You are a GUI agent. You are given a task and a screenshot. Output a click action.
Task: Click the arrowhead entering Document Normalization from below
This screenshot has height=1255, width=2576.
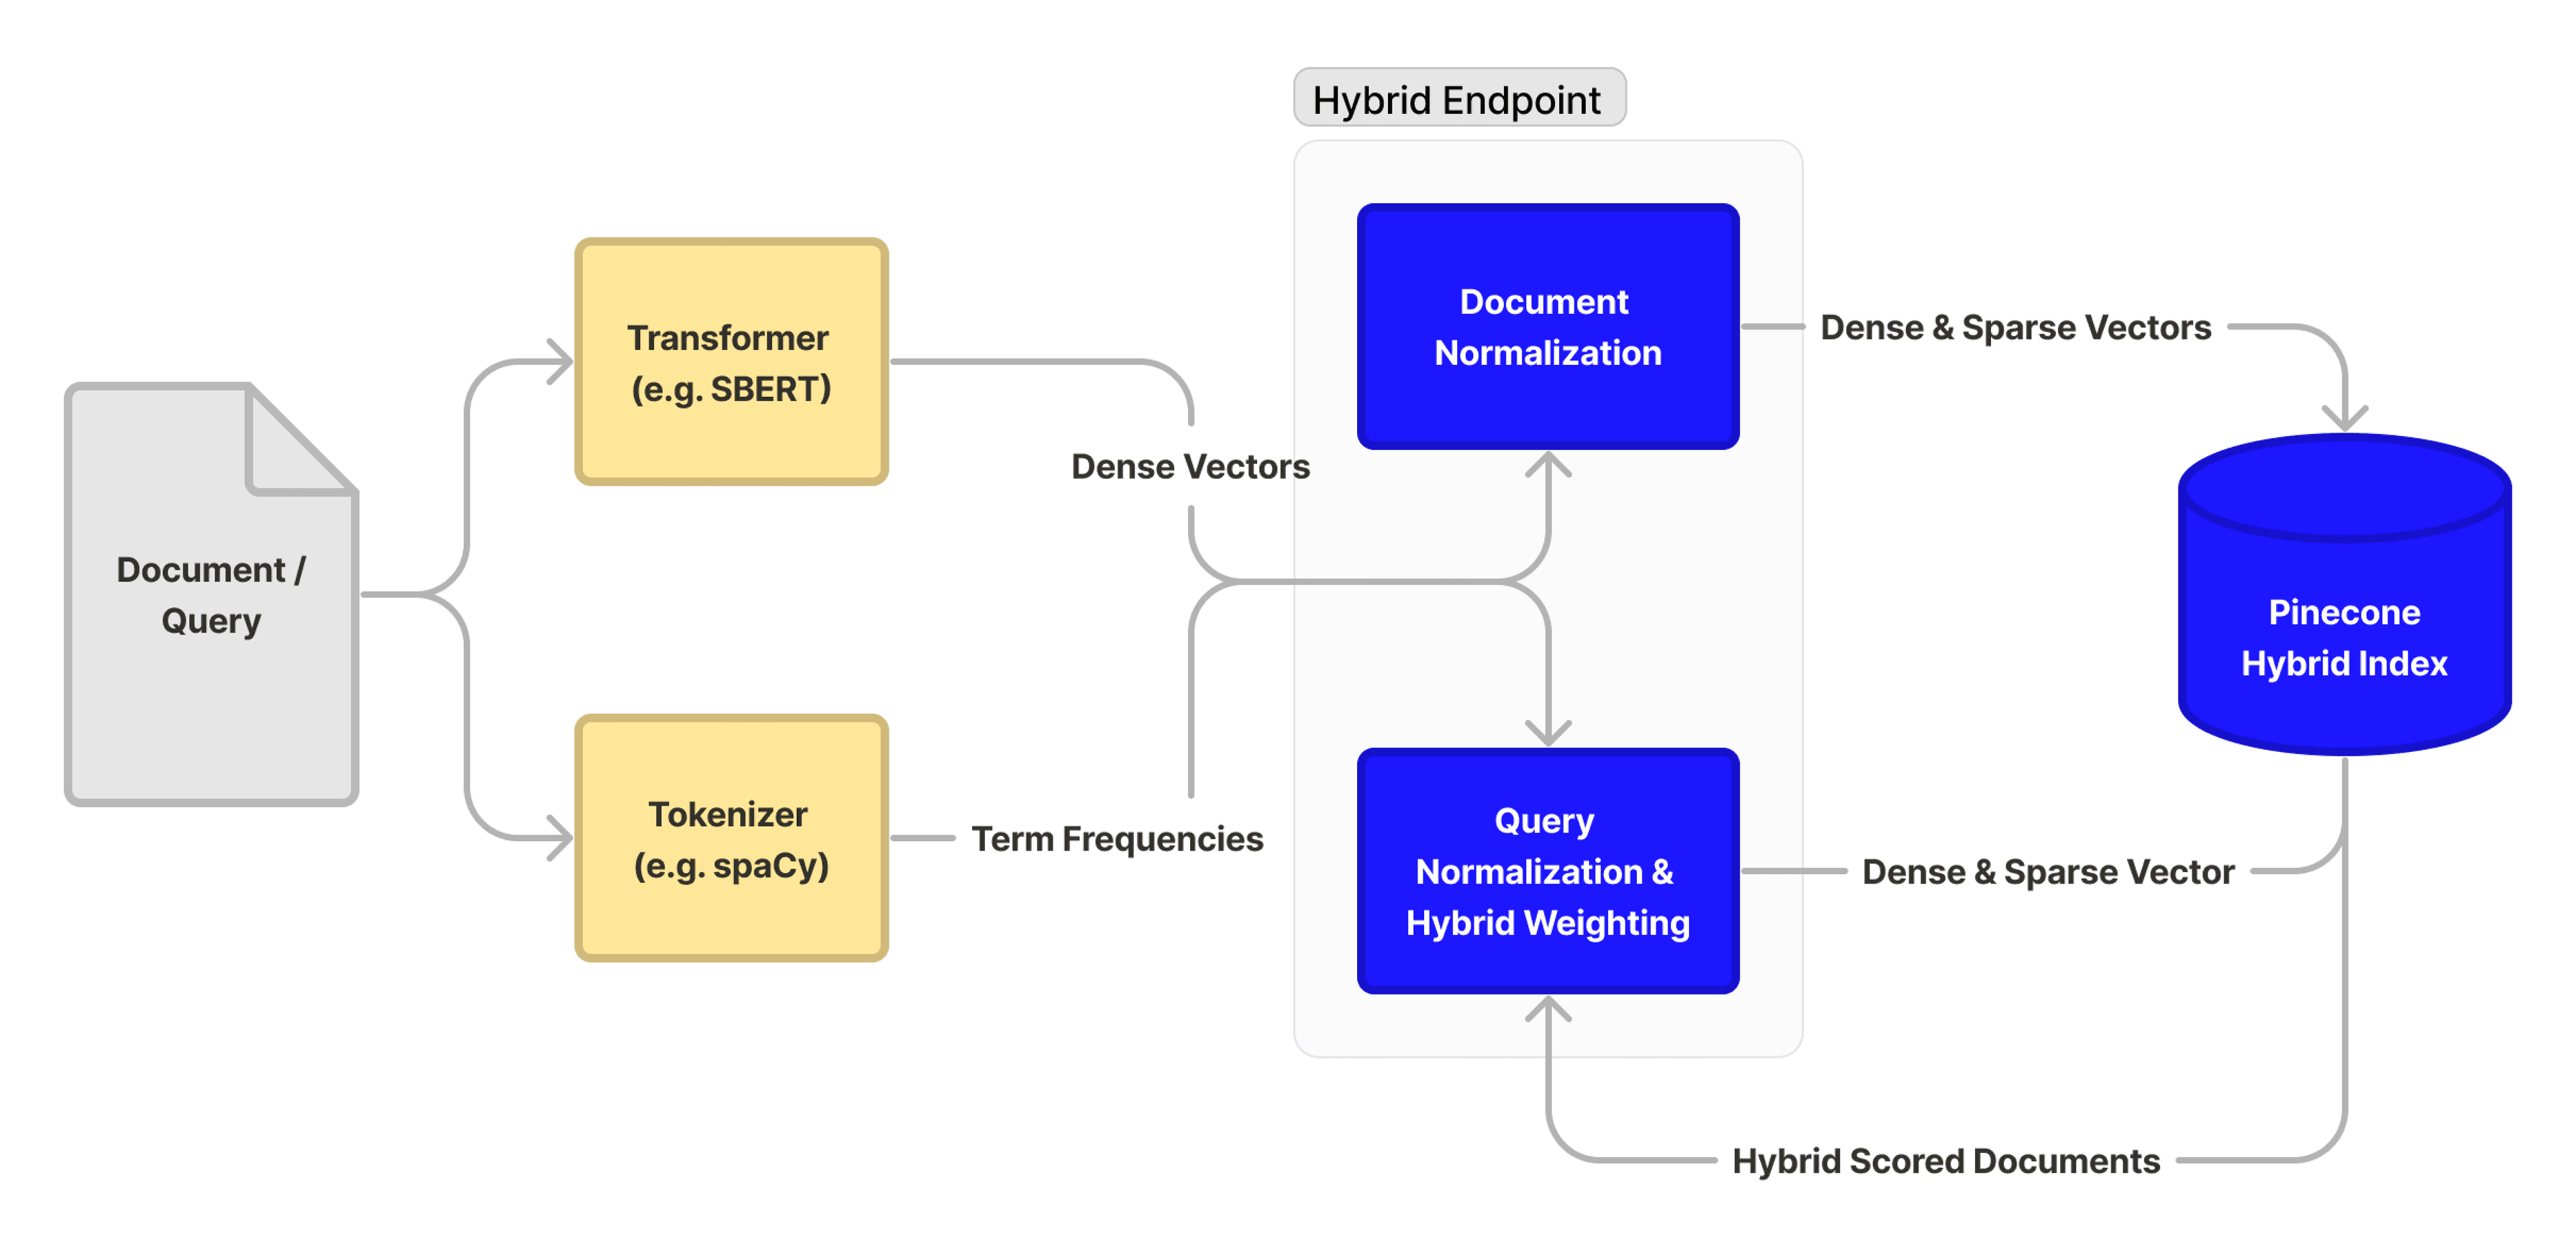point(1548,464)
